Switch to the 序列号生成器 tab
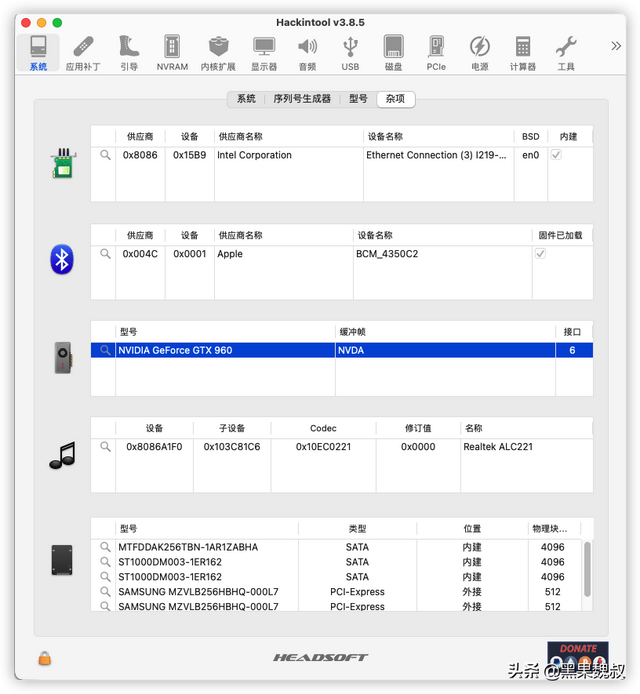 coord(302,99)
